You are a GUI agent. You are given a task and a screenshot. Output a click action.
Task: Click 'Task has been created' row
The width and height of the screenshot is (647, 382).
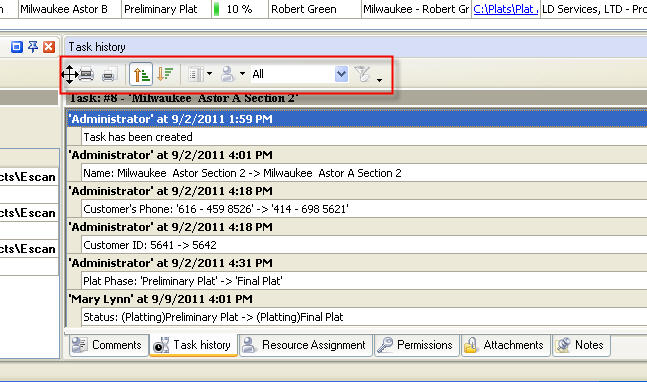click(x=364, y=137)
